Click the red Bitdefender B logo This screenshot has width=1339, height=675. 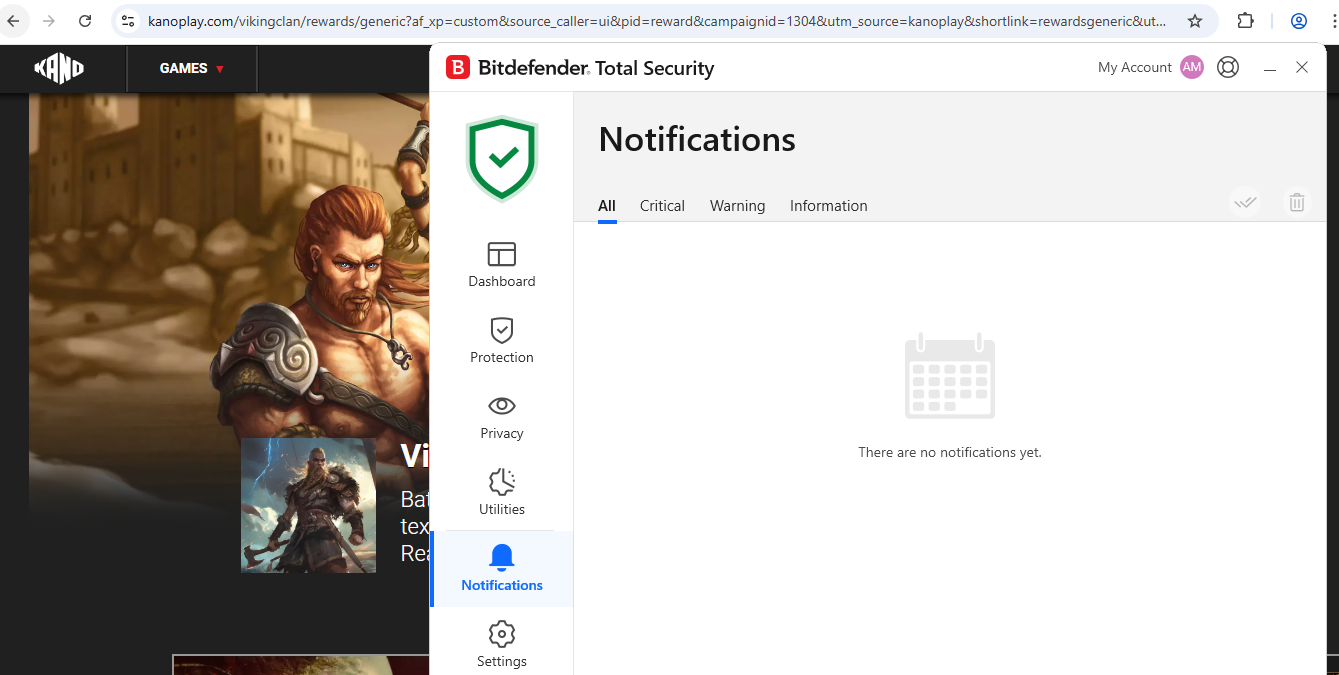pyautogui.click(x=458, y=68)
